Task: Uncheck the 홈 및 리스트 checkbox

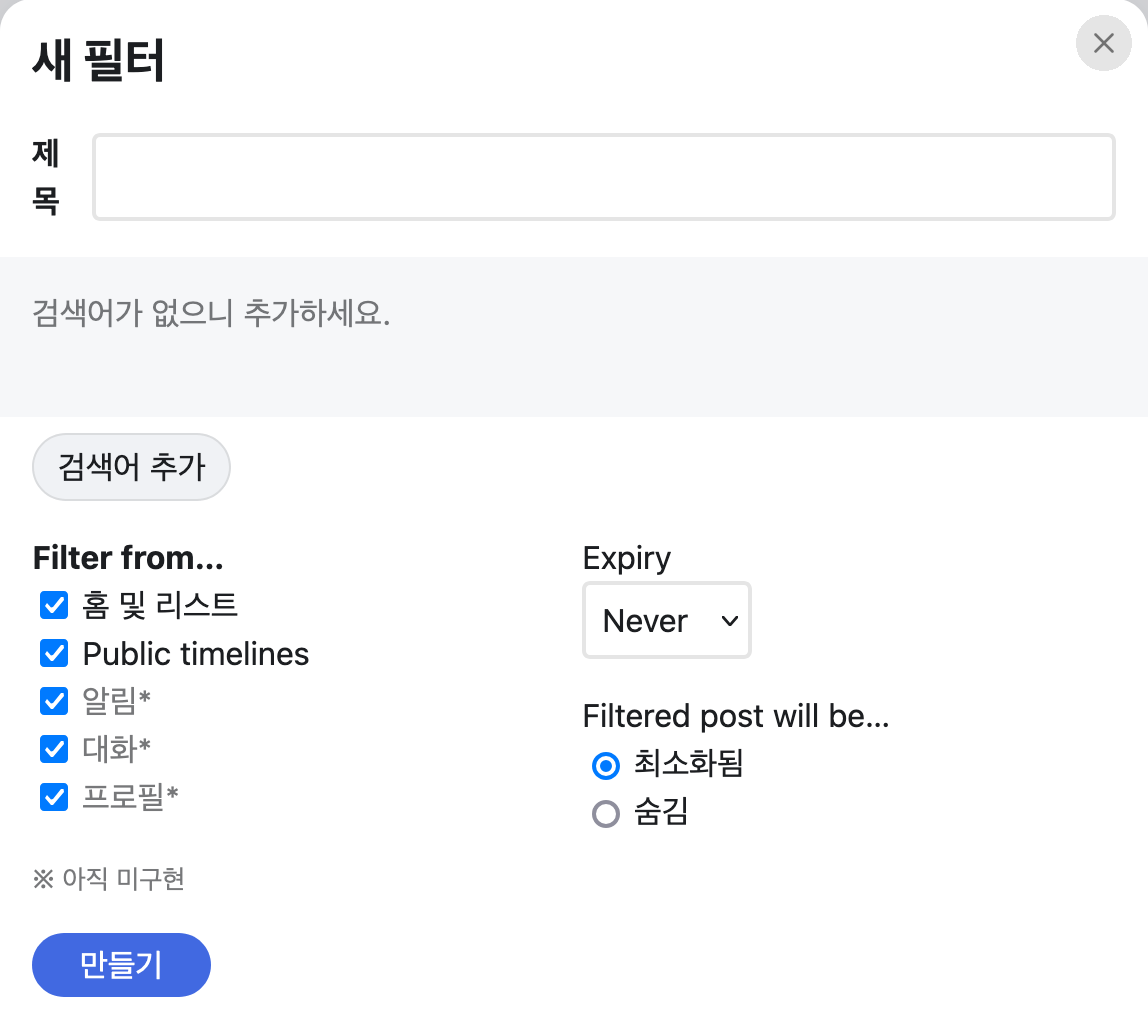Action: [54, 605]
